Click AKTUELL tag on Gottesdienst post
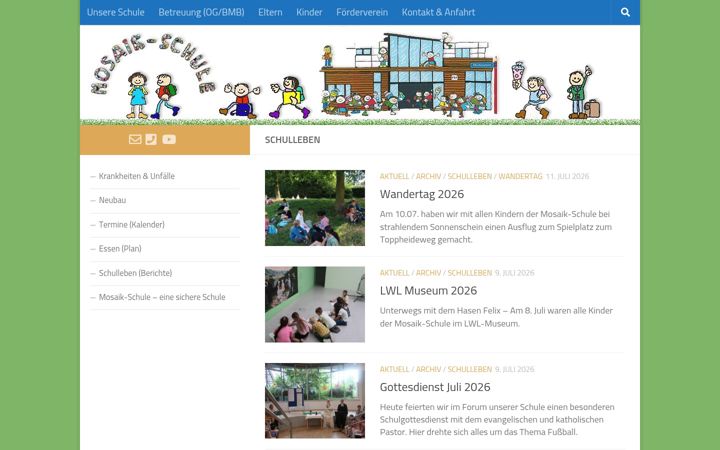Viewport: 720px width, 450px height. coord(394,369)
